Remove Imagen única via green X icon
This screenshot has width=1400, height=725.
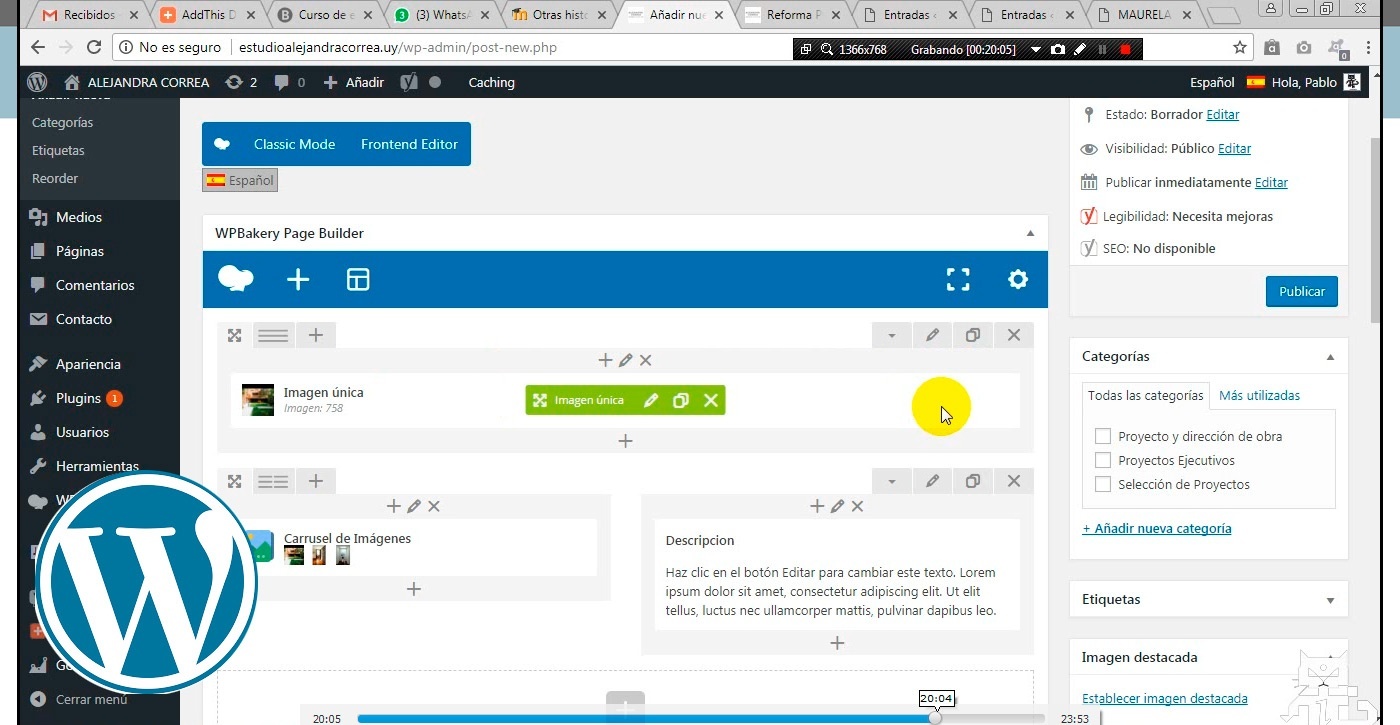(711, 400)
